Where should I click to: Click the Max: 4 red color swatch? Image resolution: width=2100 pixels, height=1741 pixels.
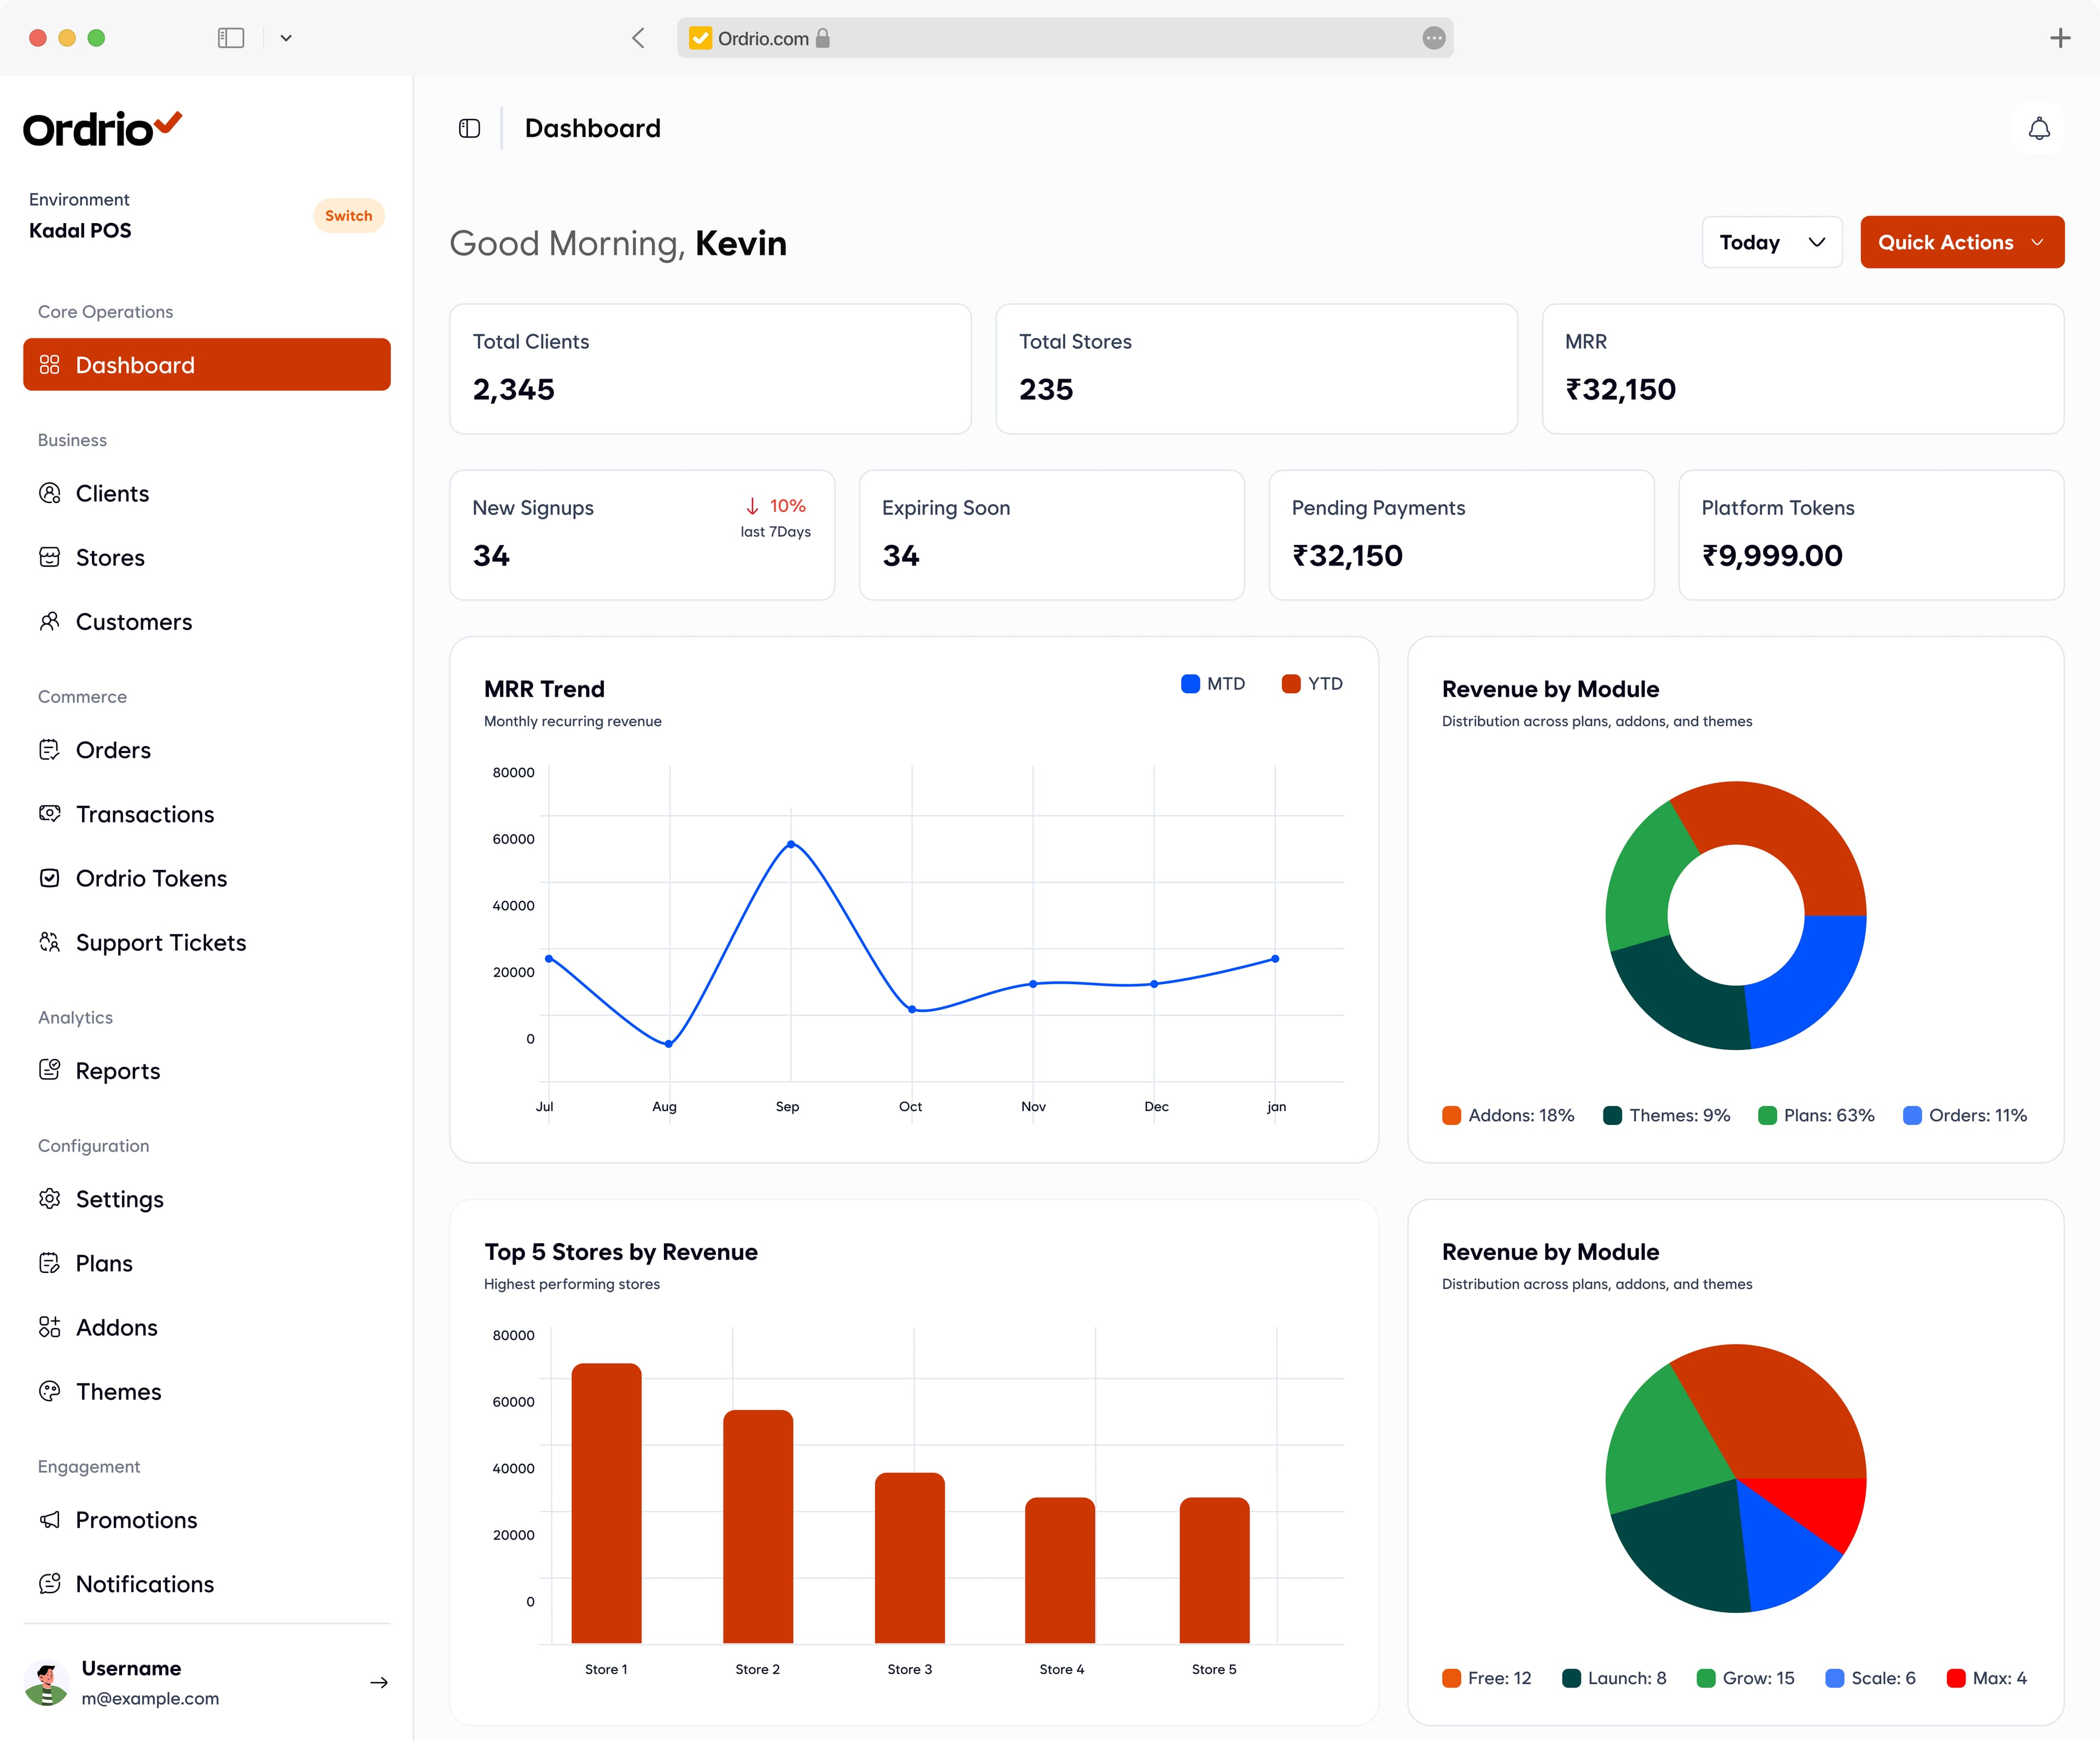1955,1678
